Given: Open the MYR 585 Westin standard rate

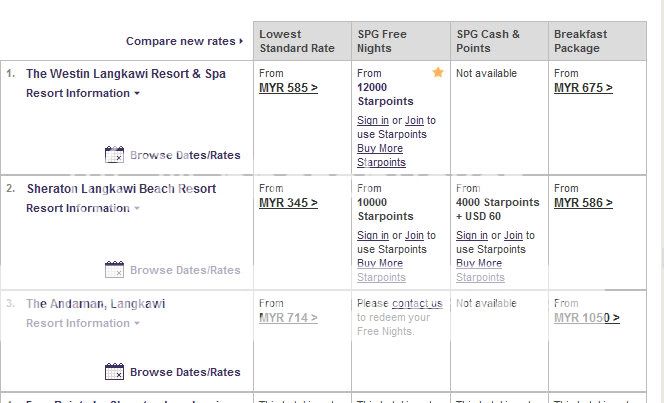Looking at the screenshot, I should [x=288, y=88].
